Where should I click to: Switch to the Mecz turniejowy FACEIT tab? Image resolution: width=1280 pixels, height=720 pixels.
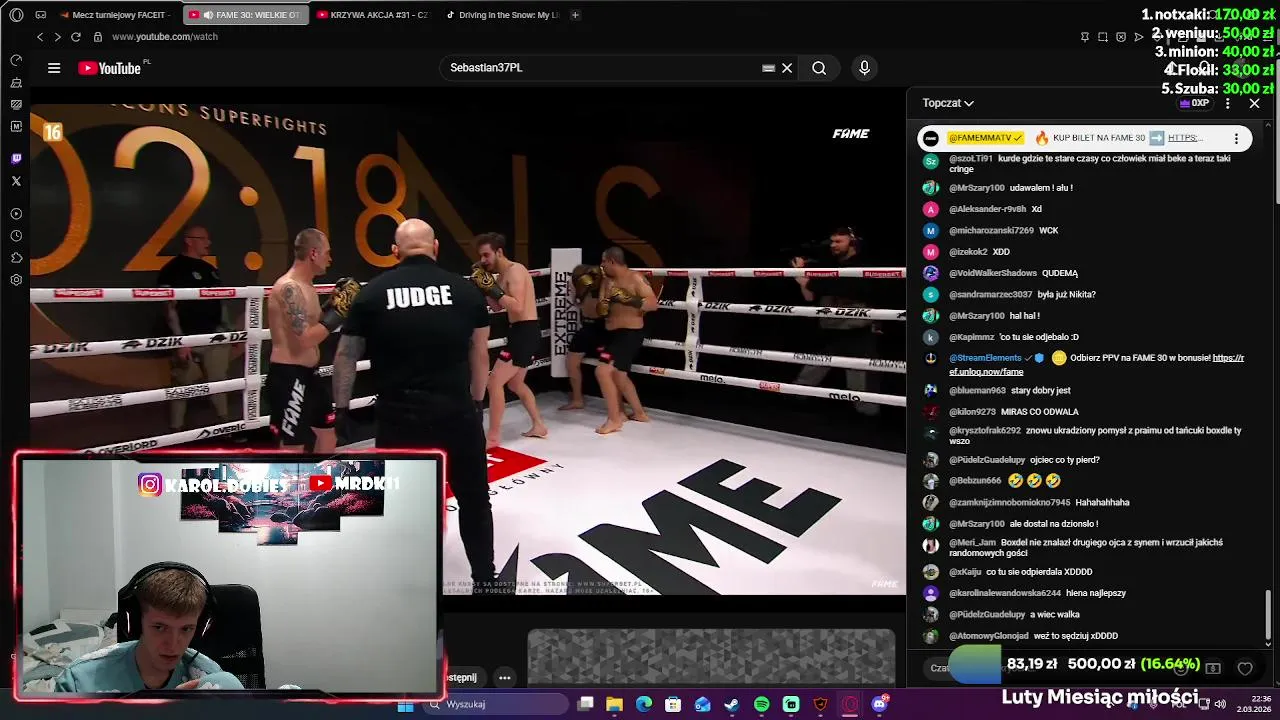[117, 15]
